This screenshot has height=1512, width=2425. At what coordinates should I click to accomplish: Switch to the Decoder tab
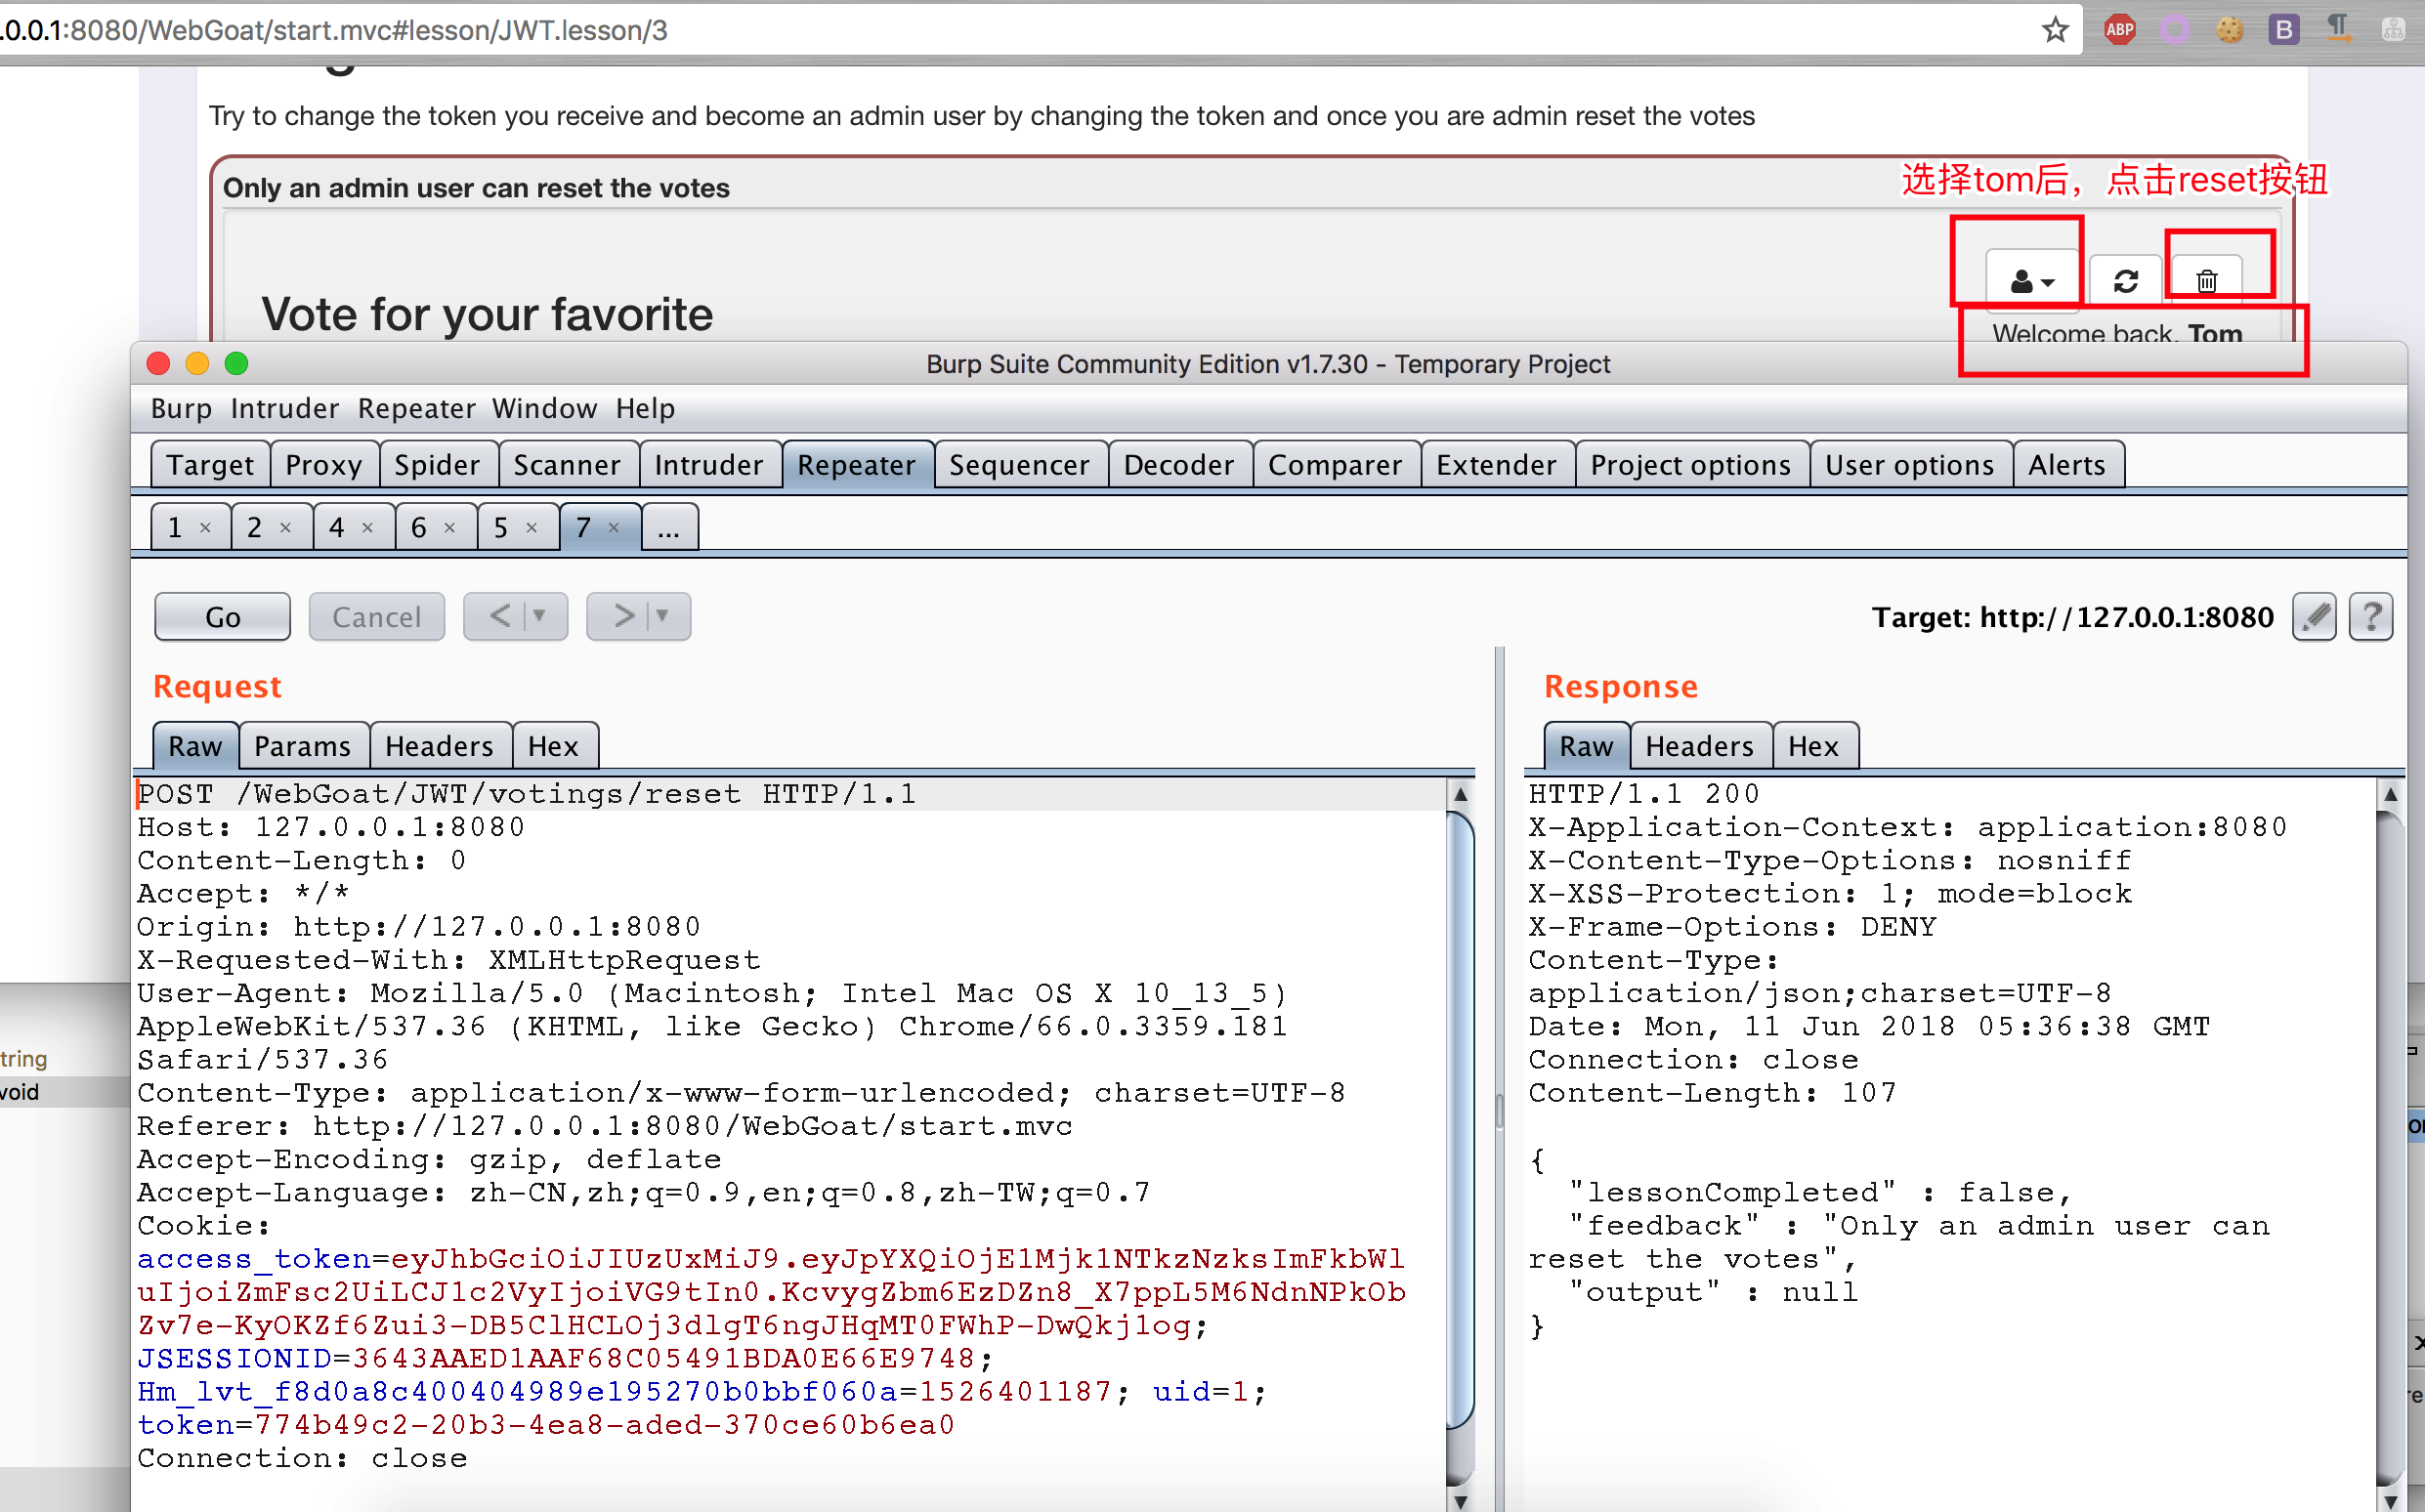1179,464
